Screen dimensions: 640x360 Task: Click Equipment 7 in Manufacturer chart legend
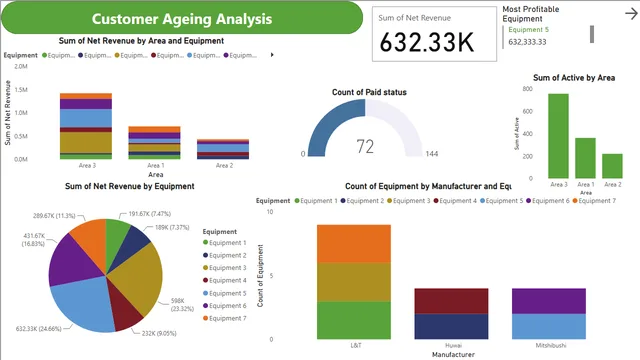594,201
